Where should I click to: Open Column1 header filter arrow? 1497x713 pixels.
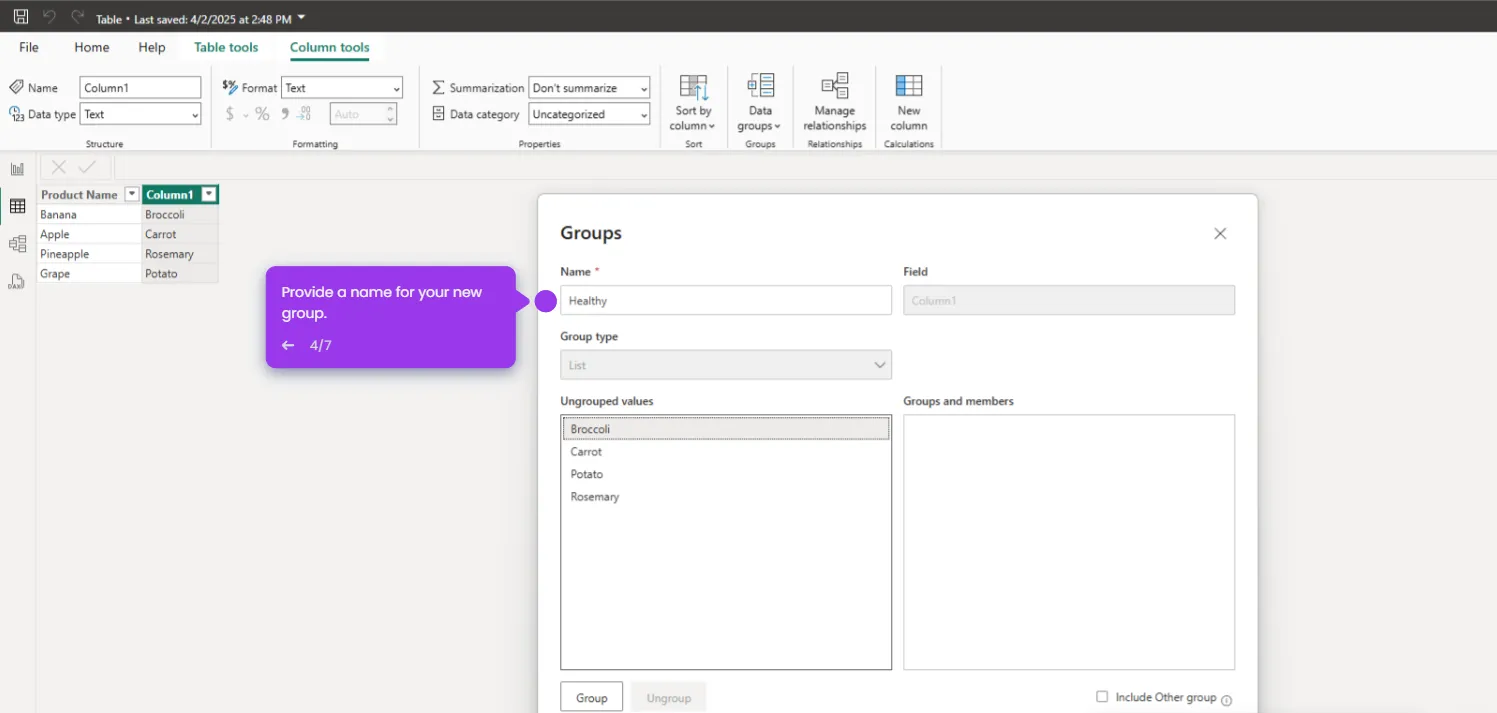[208, 195]
